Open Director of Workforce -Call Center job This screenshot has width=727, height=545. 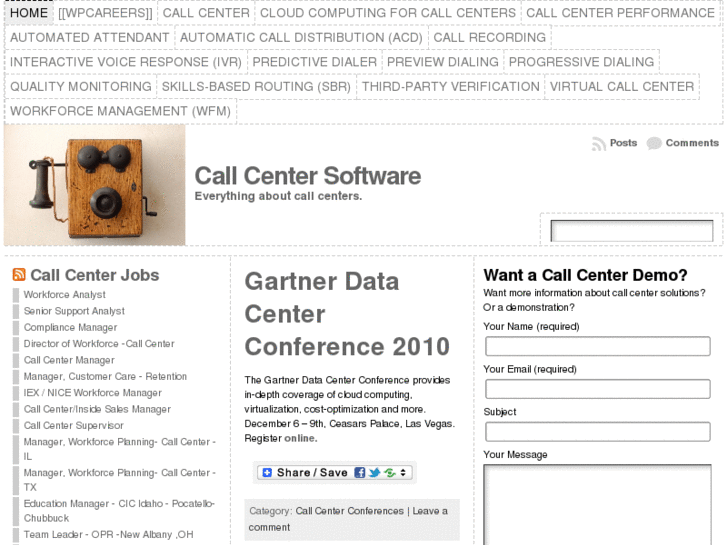(99, 344)
